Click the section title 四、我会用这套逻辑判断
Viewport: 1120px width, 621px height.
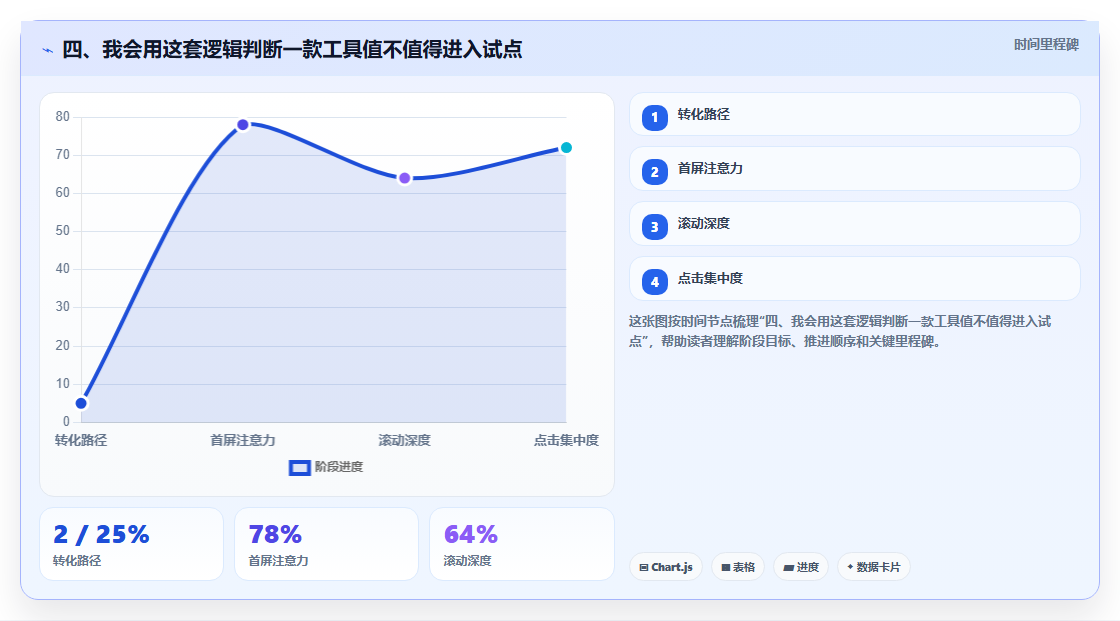[292, 49]
